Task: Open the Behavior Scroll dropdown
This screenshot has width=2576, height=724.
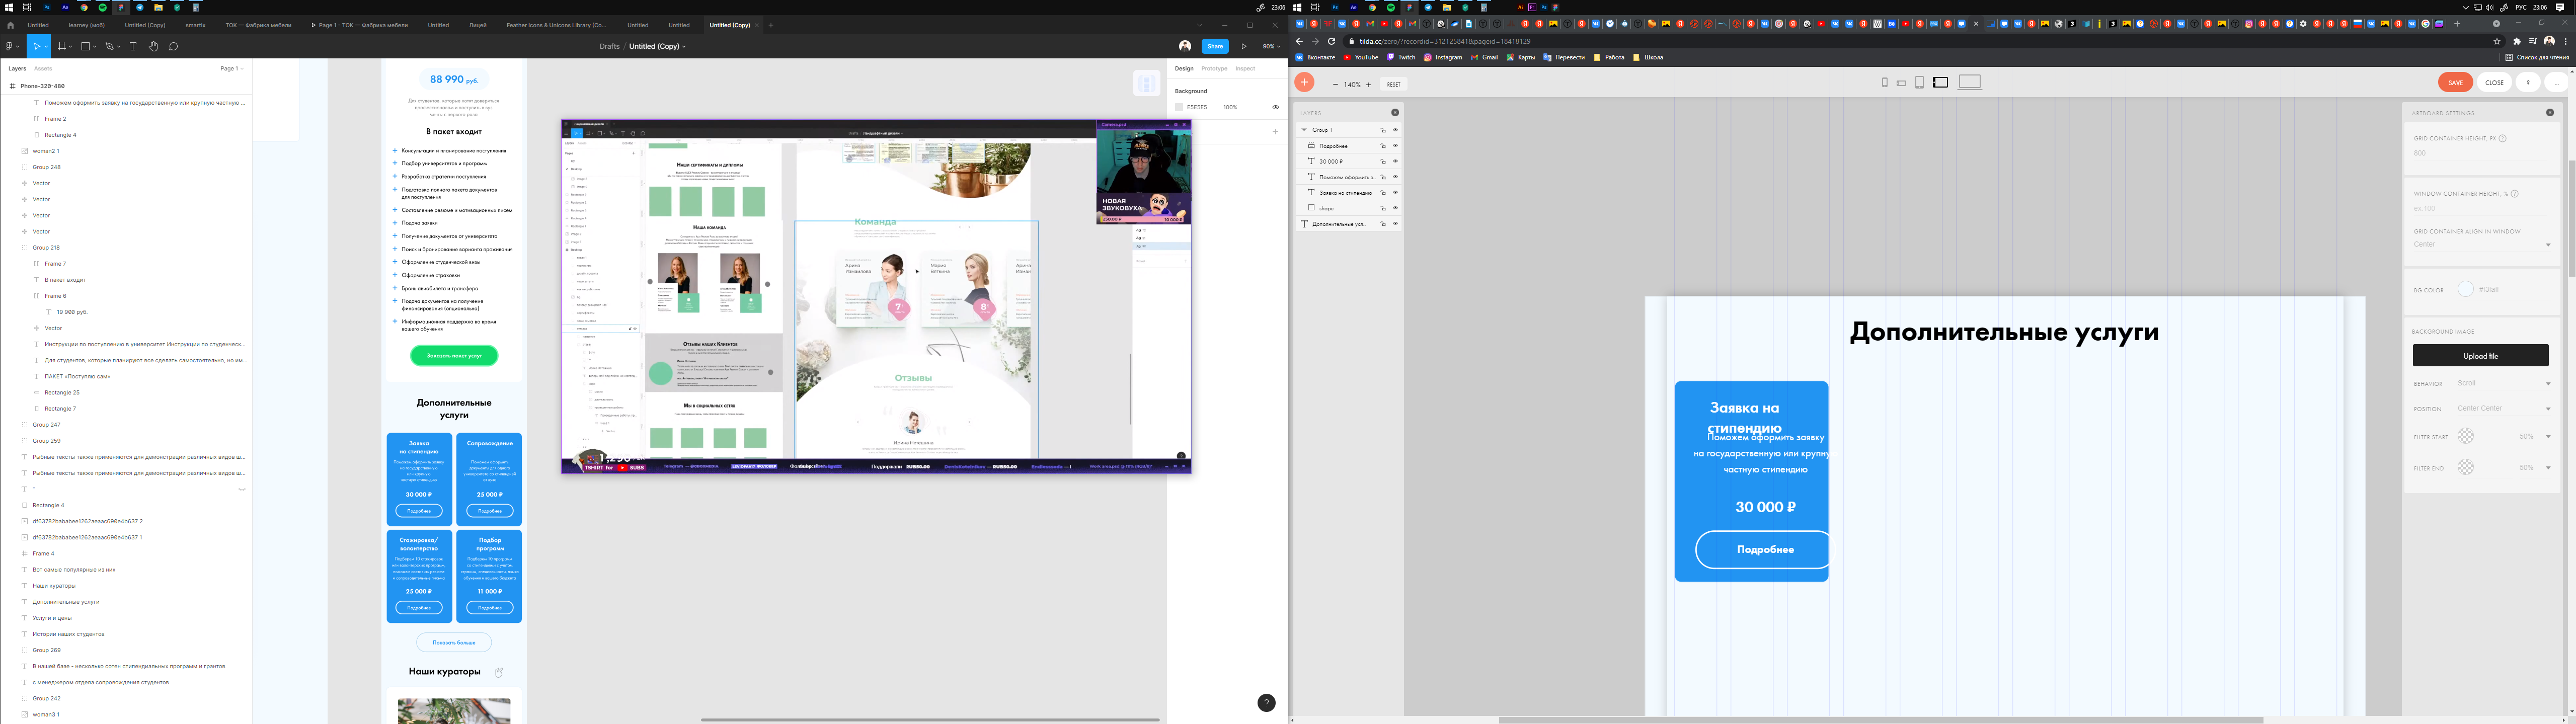Action: (2504, 383)
